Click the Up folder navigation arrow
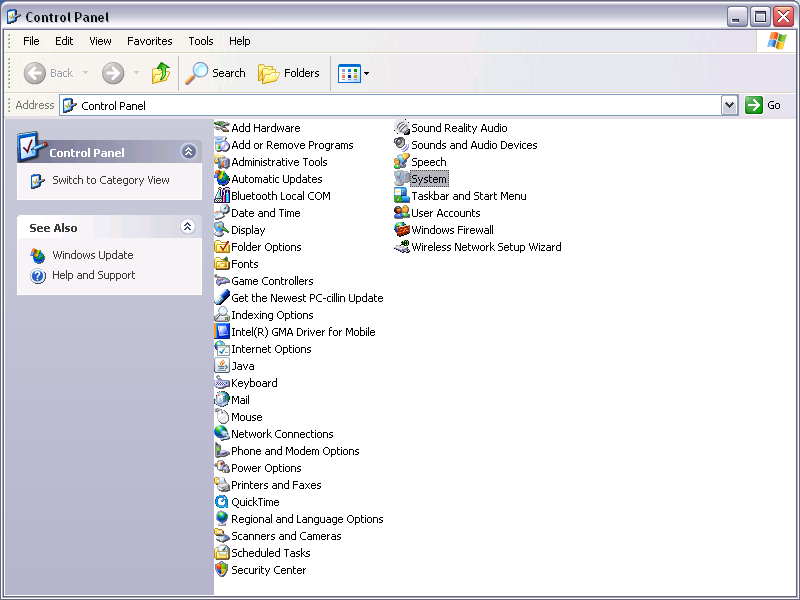This screenshot has width=800, height=600. point(159,73)
